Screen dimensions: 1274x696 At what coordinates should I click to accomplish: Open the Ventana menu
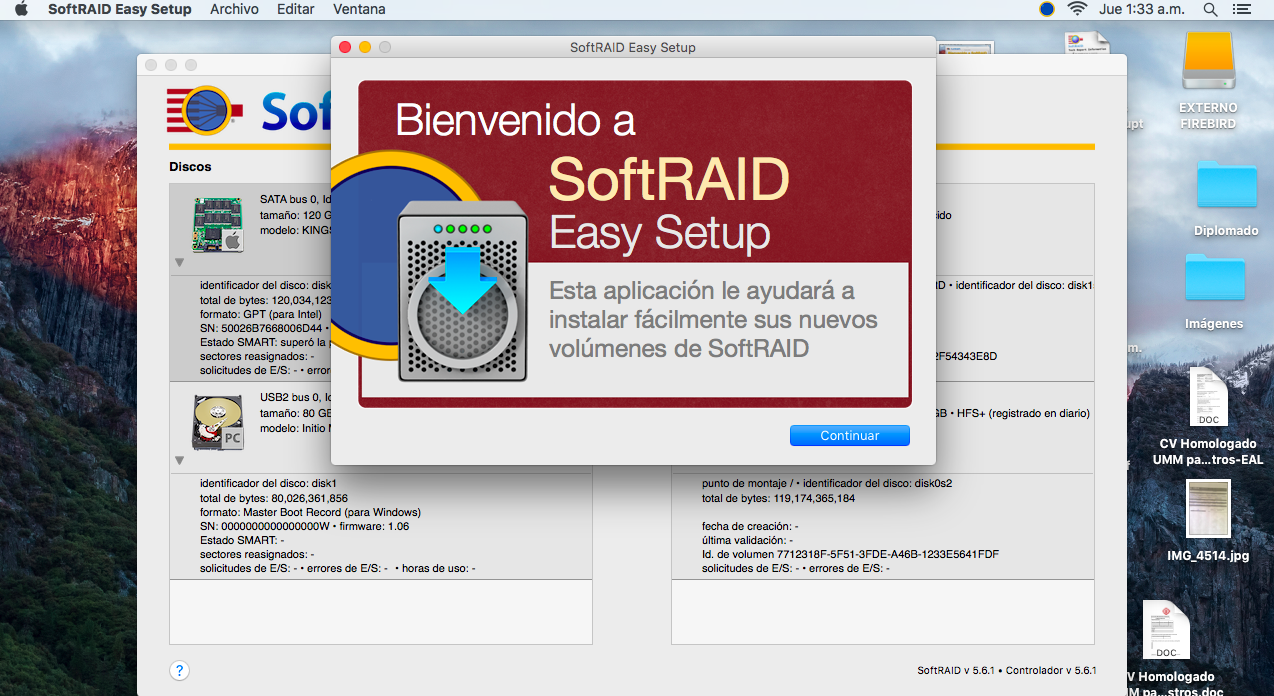[359, 9]
